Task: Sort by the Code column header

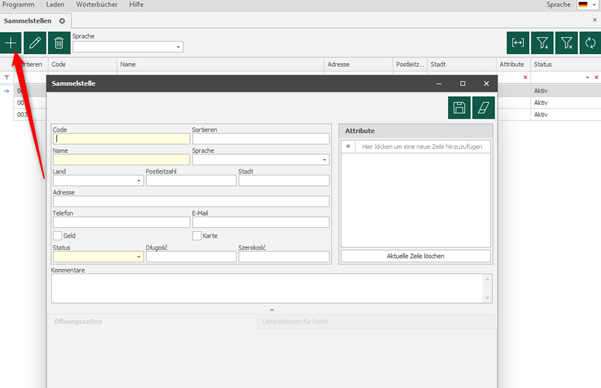Action: pyautogui.click(x=82, y=64)
